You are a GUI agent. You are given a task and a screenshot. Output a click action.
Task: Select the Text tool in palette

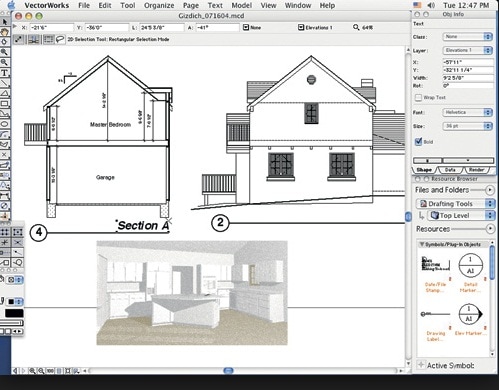pyautogui.click(x=4, y=73)
